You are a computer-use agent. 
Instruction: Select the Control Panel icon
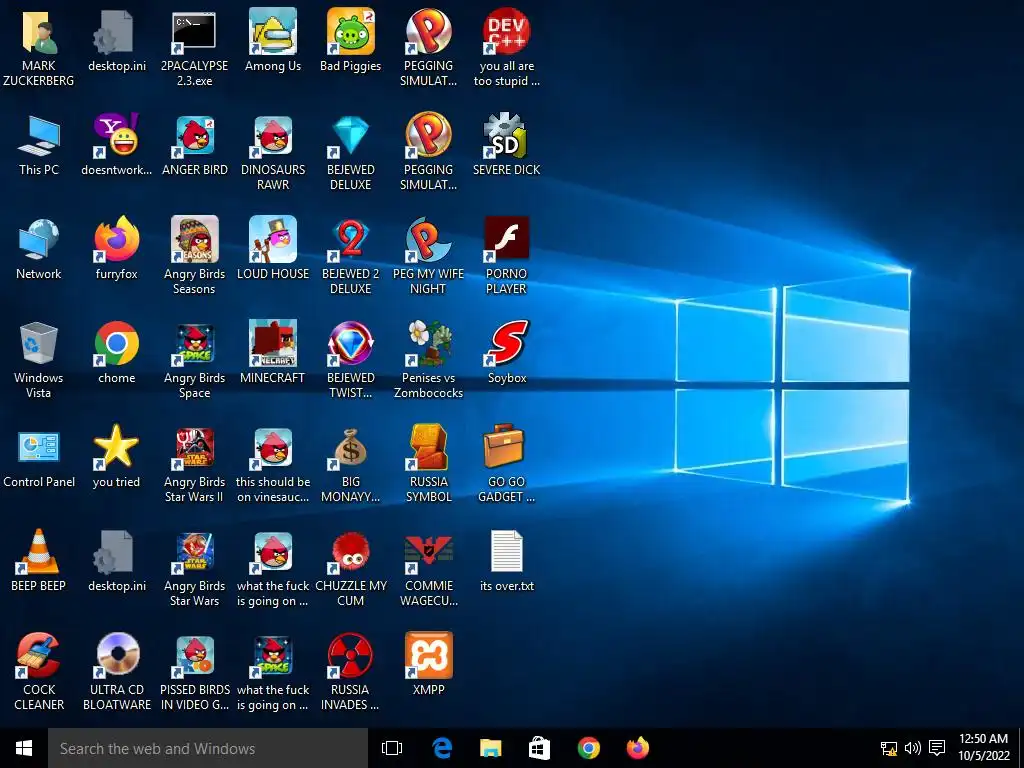tap(39, 448)
